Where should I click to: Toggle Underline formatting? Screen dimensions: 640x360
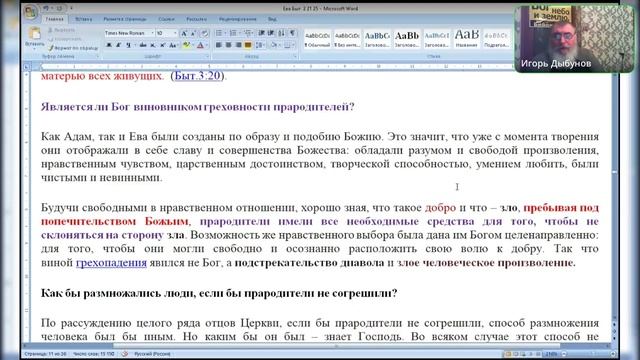click(x=129, y=45)
